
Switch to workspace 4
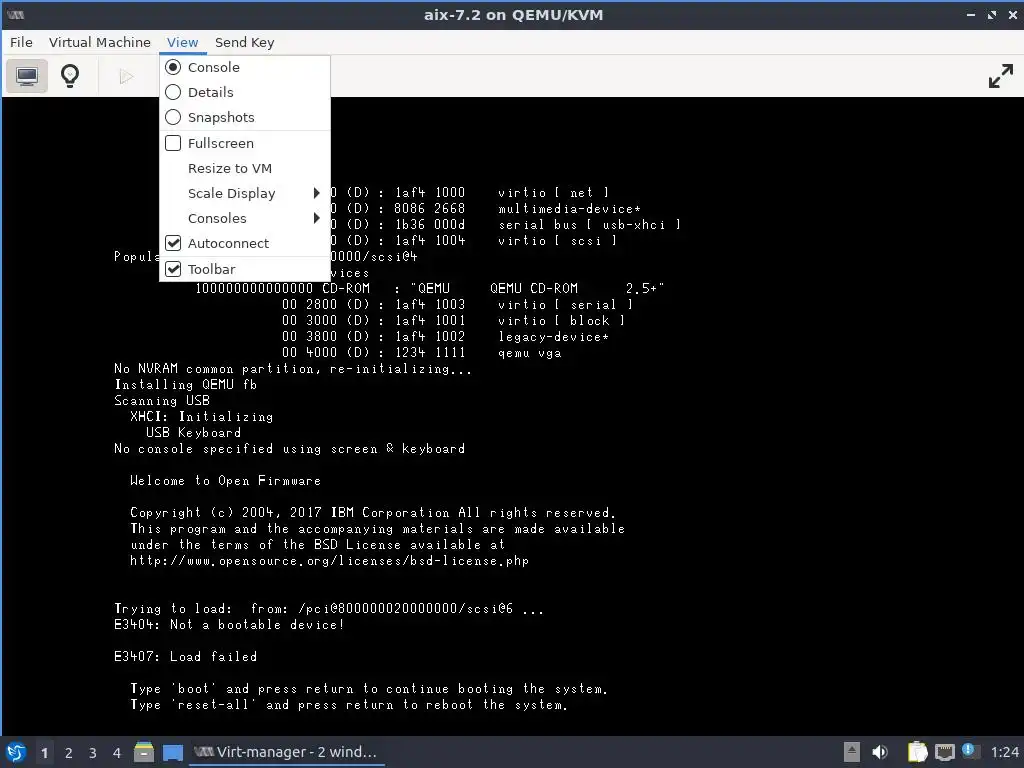[x=117, y=753]
